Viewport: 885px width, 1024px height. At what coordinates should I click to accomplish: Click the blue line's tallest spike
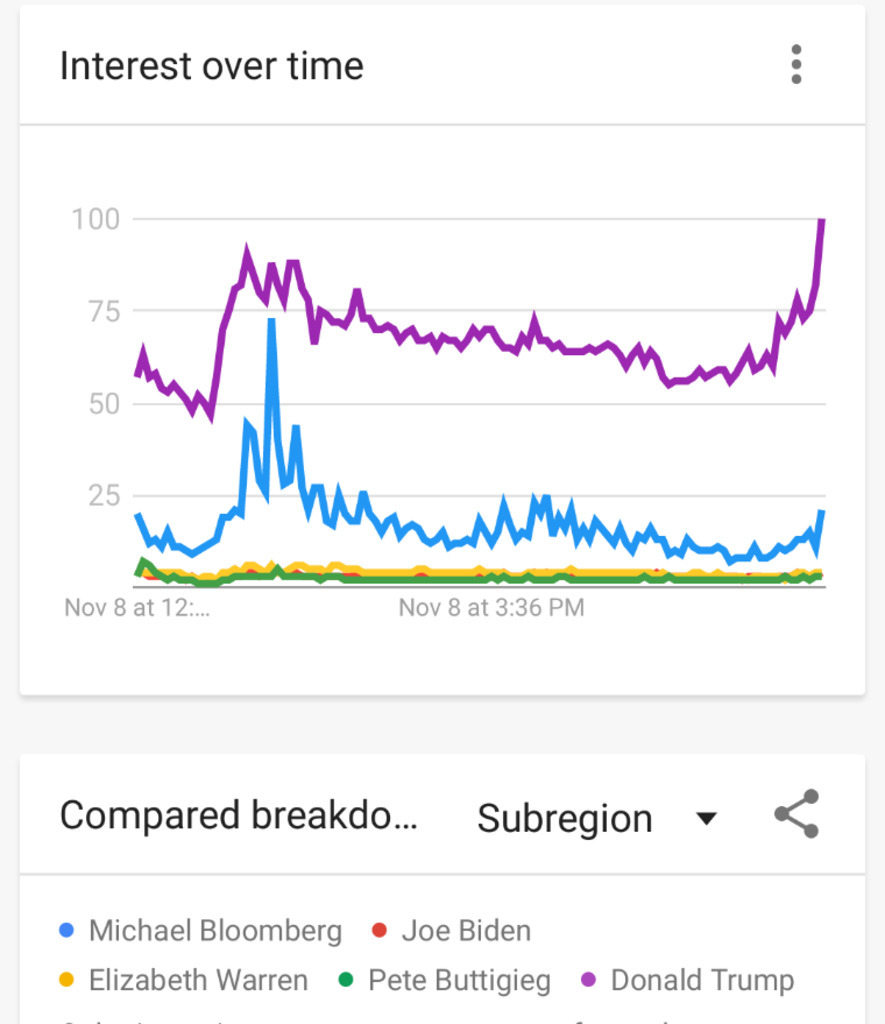click(x=271, y=322)
